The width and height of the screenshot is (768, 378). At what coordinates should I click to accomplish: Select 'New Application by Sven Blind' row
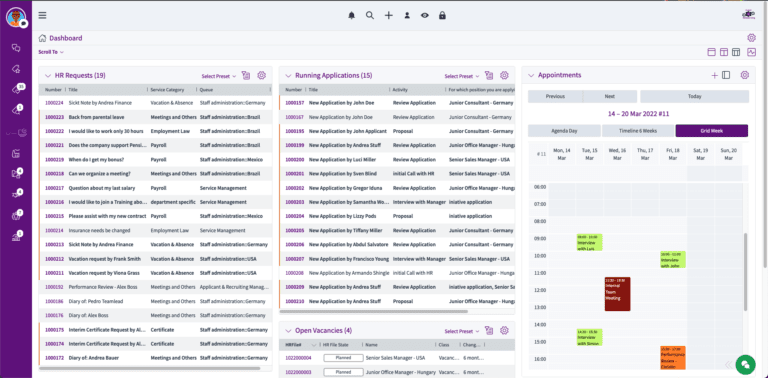point(397,174)
